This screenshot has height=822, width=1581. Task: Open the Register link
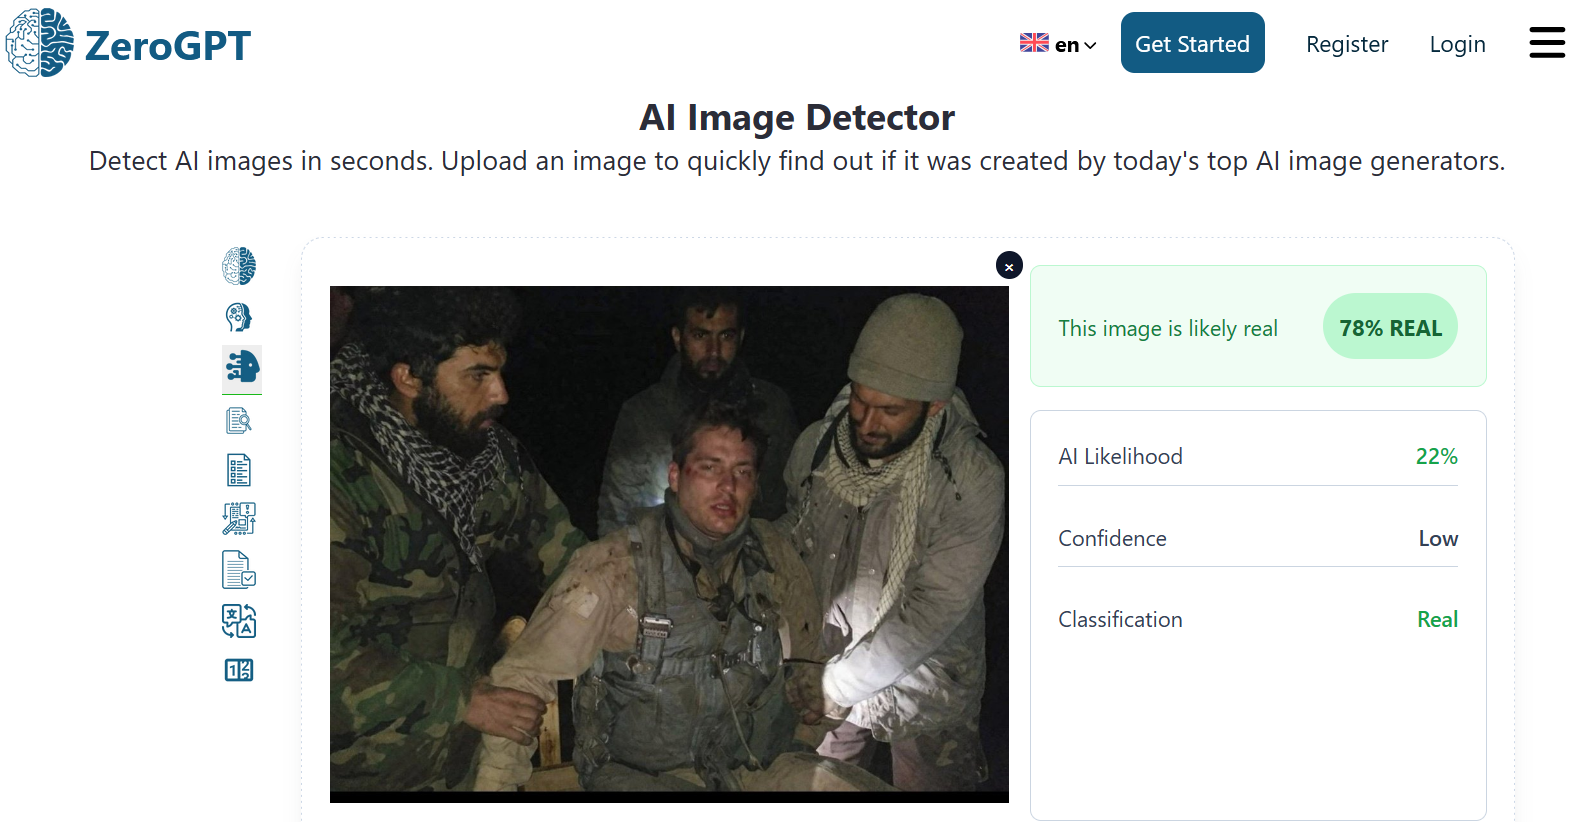[x=1347, y=44]
